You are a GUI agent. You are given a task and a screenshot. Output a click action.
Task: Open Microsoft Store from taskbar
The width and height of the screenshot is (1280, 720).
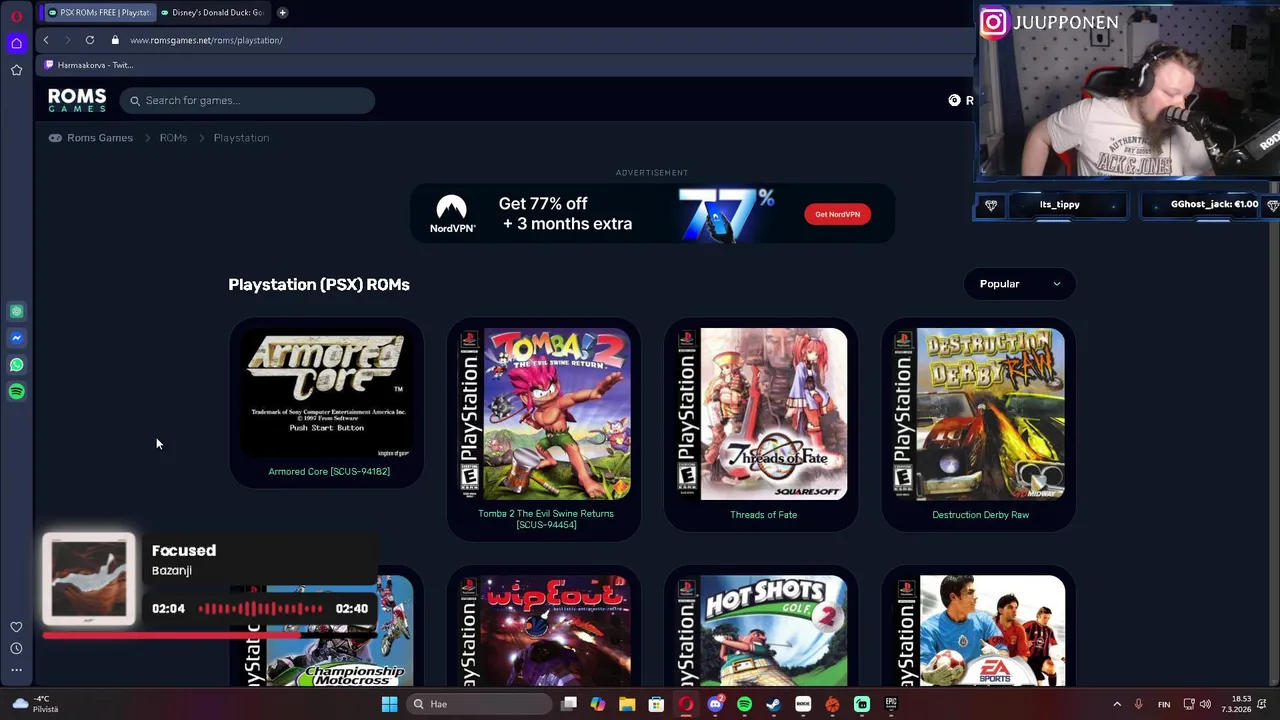click(656, 704)
